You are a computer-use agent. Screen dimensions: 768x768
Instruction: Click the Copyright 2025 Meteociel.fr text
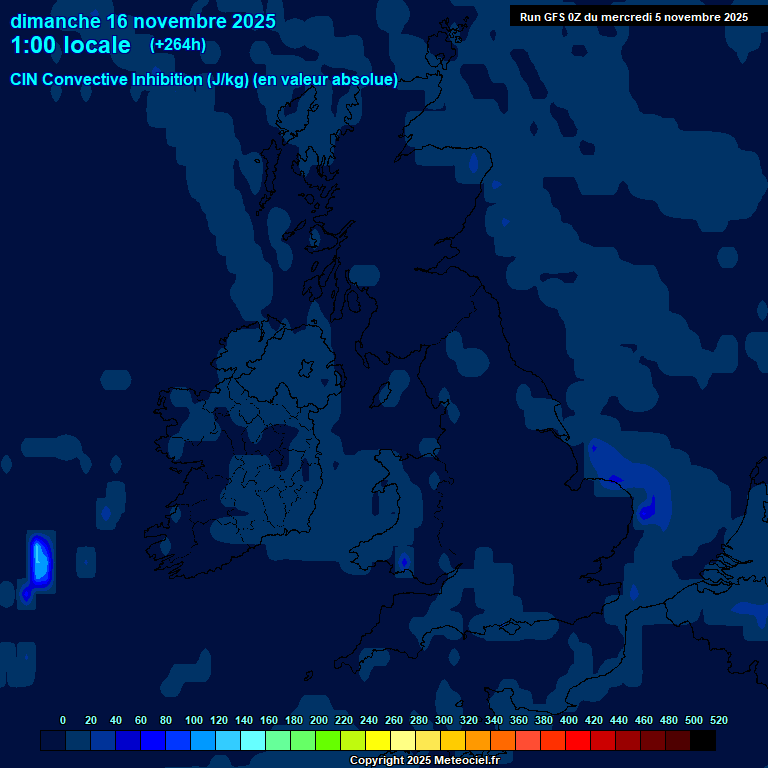[424, 761]
